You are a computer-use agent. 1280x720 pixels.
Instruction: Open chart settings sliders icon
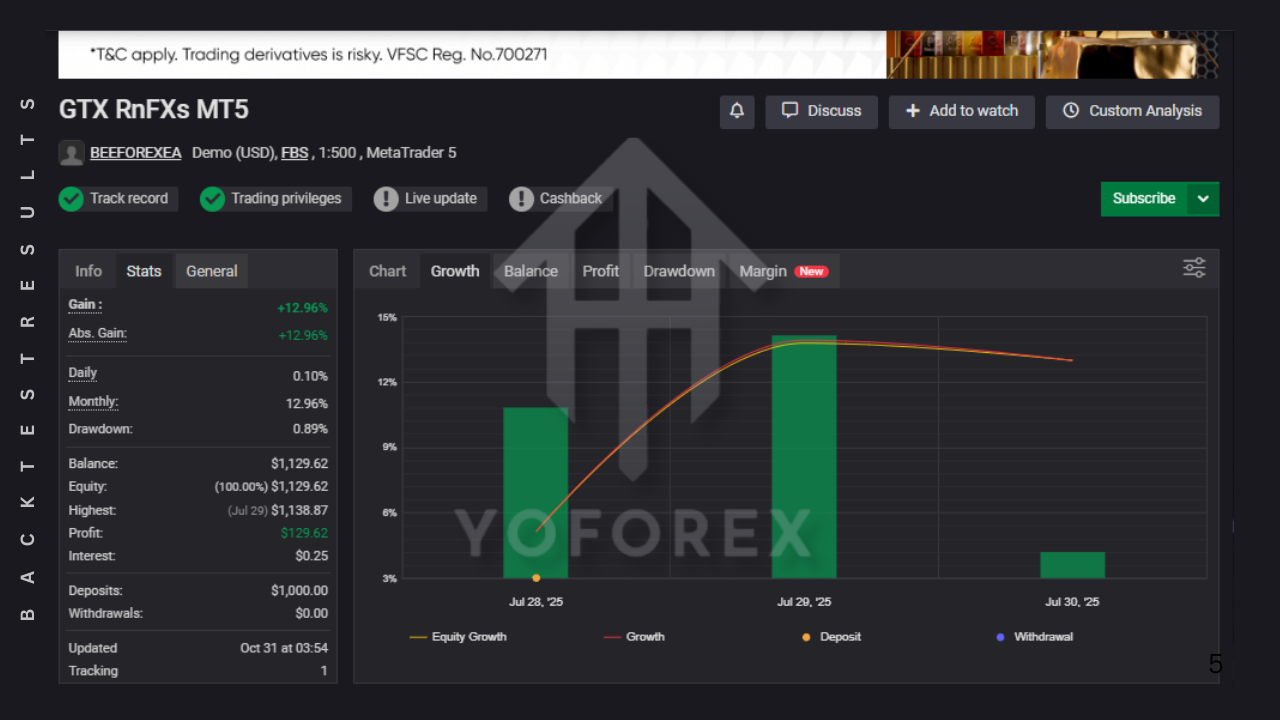pyautogui.click(x=1194, y=268)
